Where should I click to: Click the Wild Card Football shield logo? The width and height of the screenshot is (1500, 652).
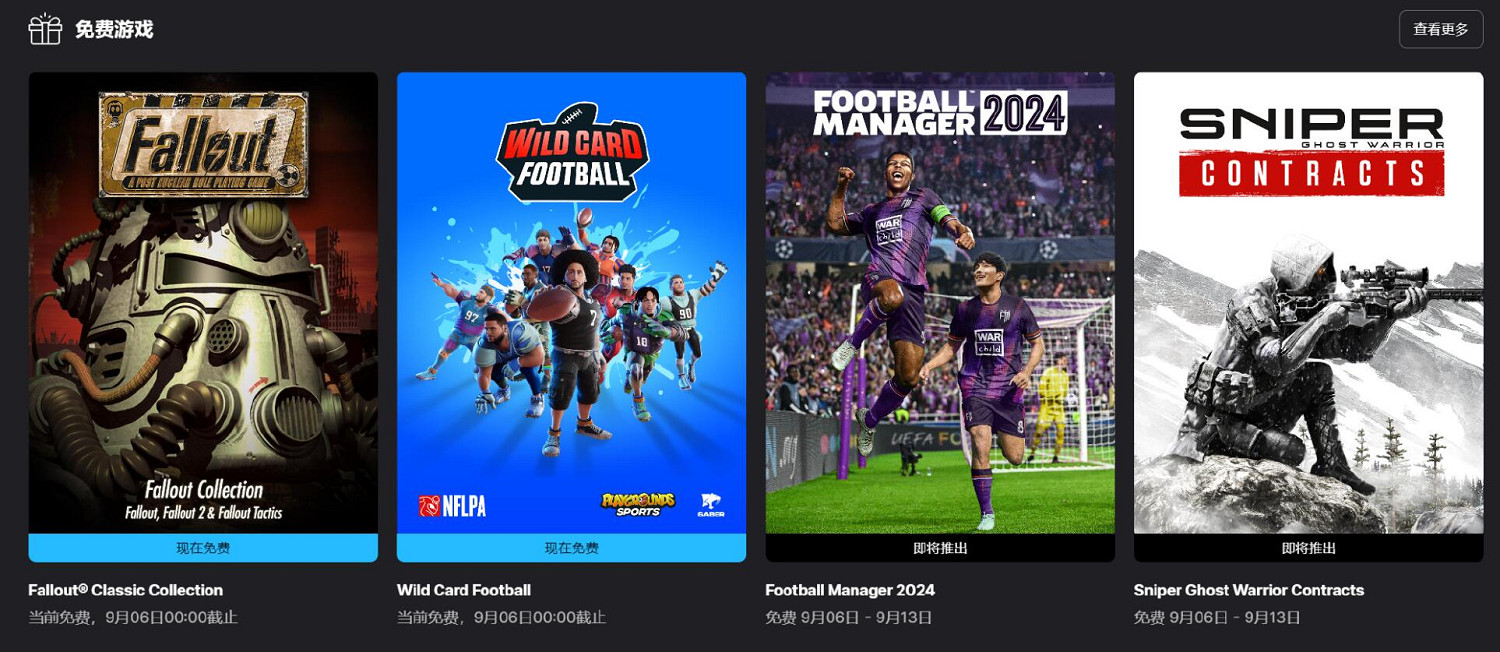tap(572, 151)
